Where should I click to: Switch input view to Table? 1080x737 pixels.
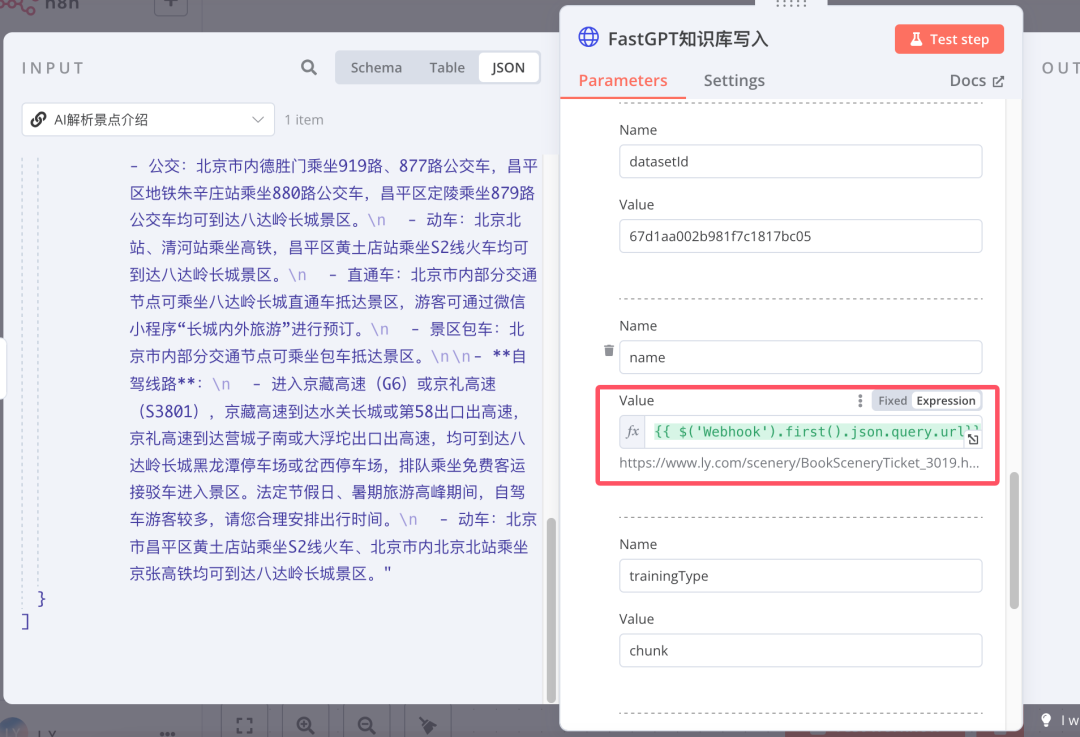click(447, 68)
